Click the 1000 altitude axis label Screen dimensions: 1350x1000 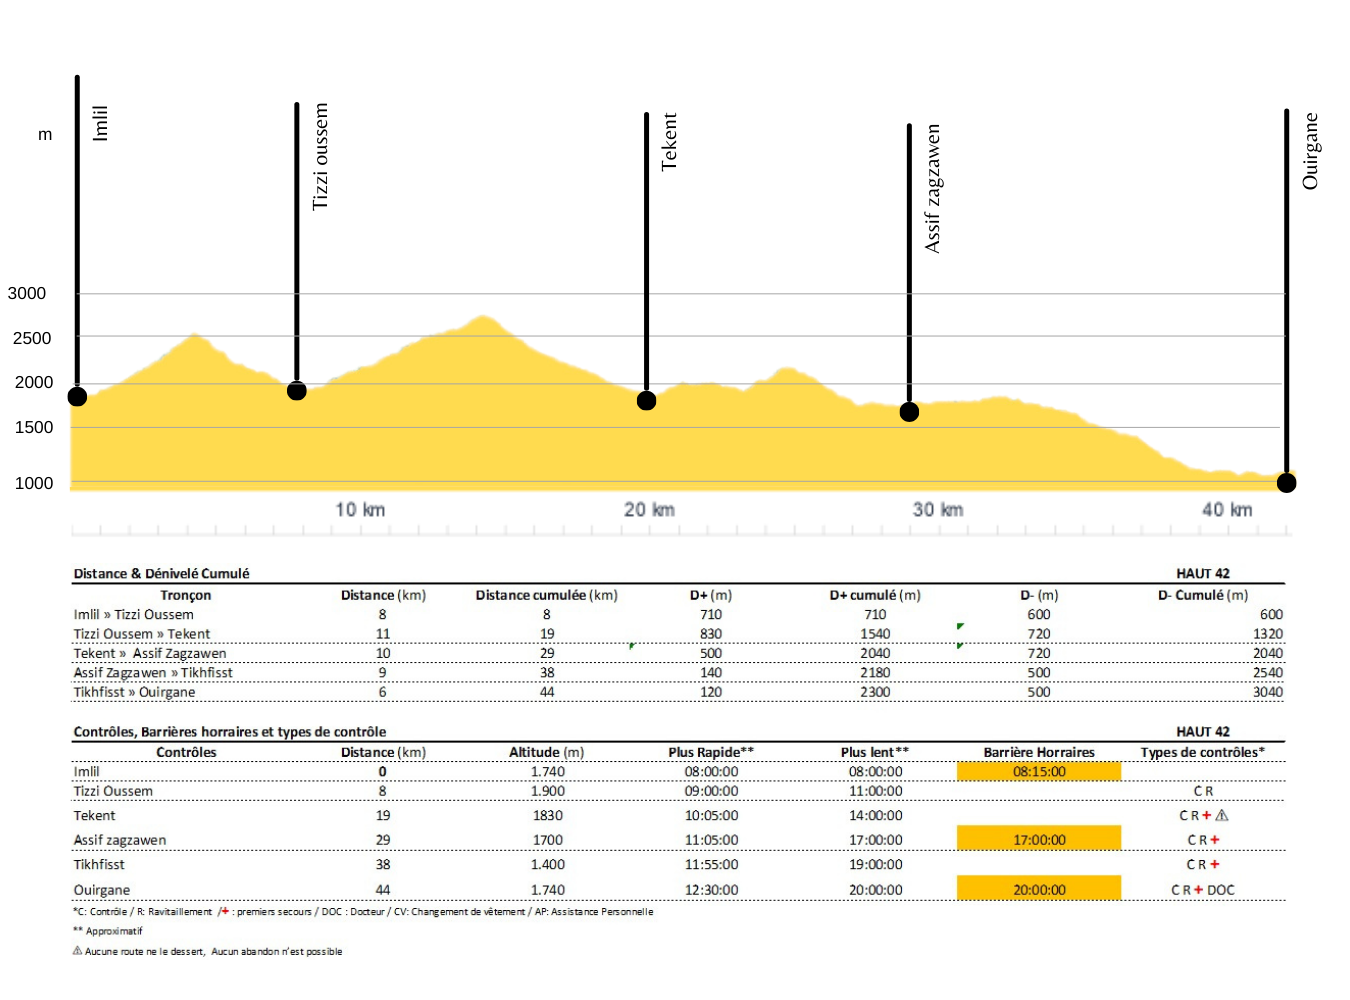click(34, 483)
